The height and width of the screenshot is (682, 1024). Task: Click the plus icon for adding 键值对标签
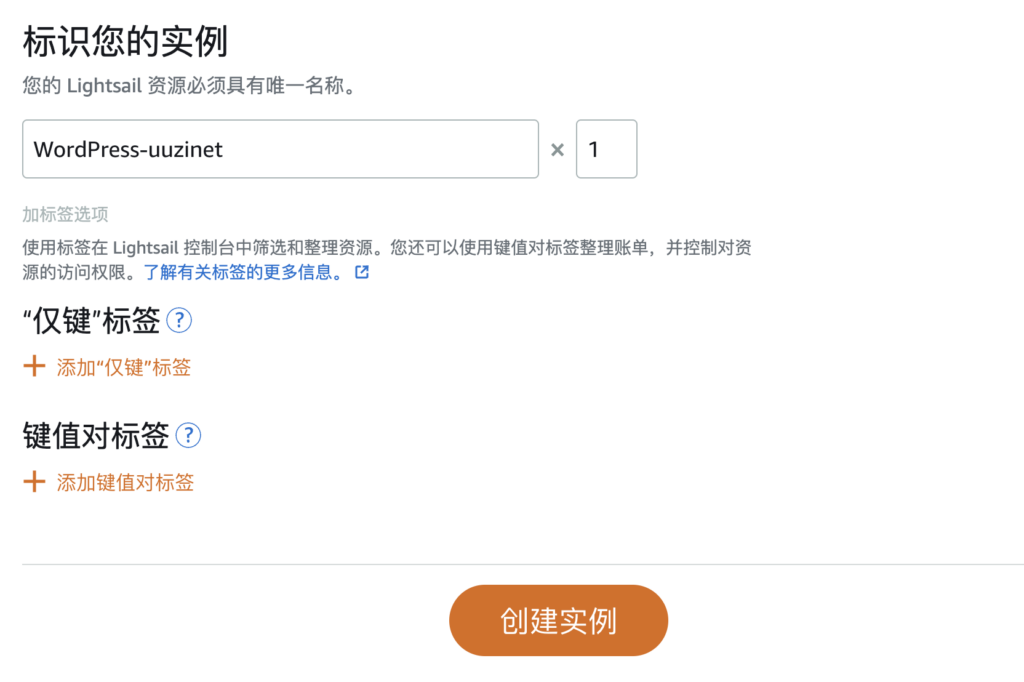[34, 482]
